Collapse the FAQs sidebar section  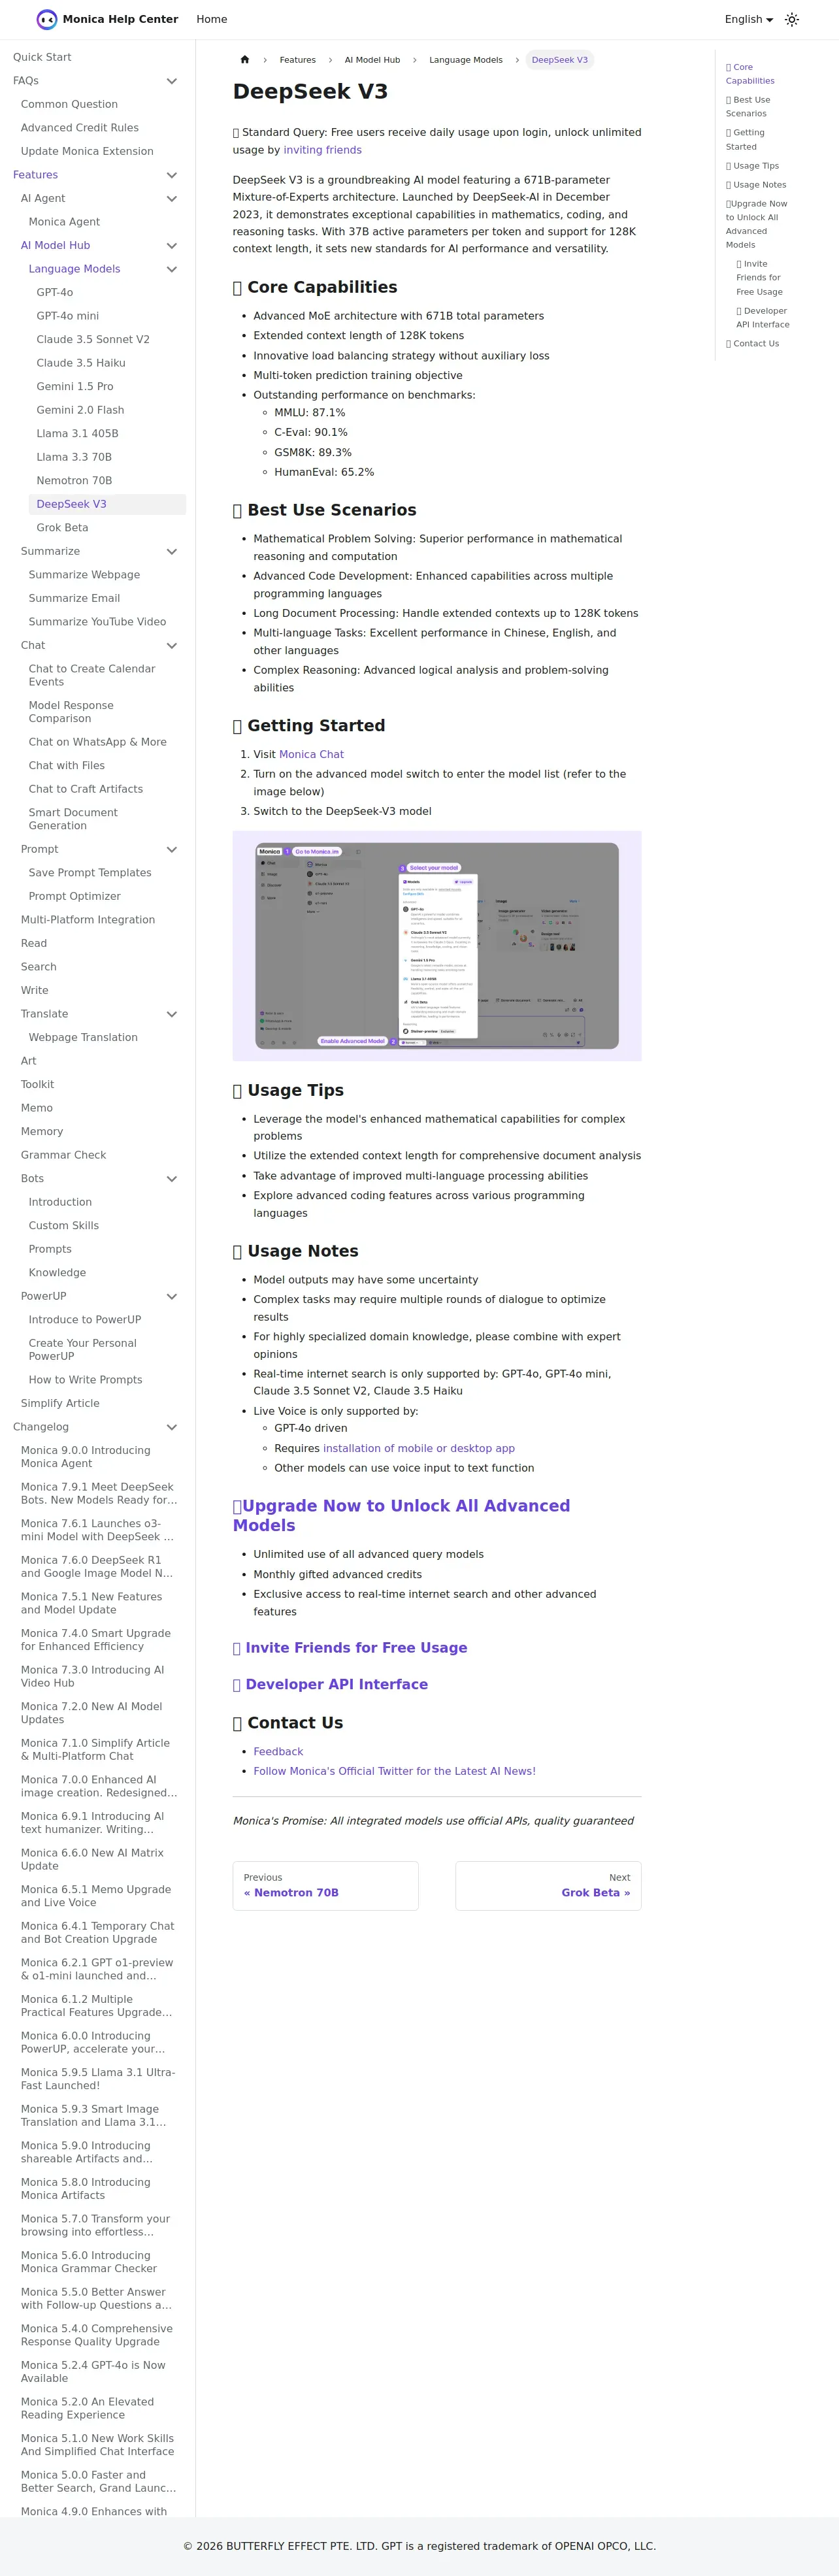(x=172, y=81)
